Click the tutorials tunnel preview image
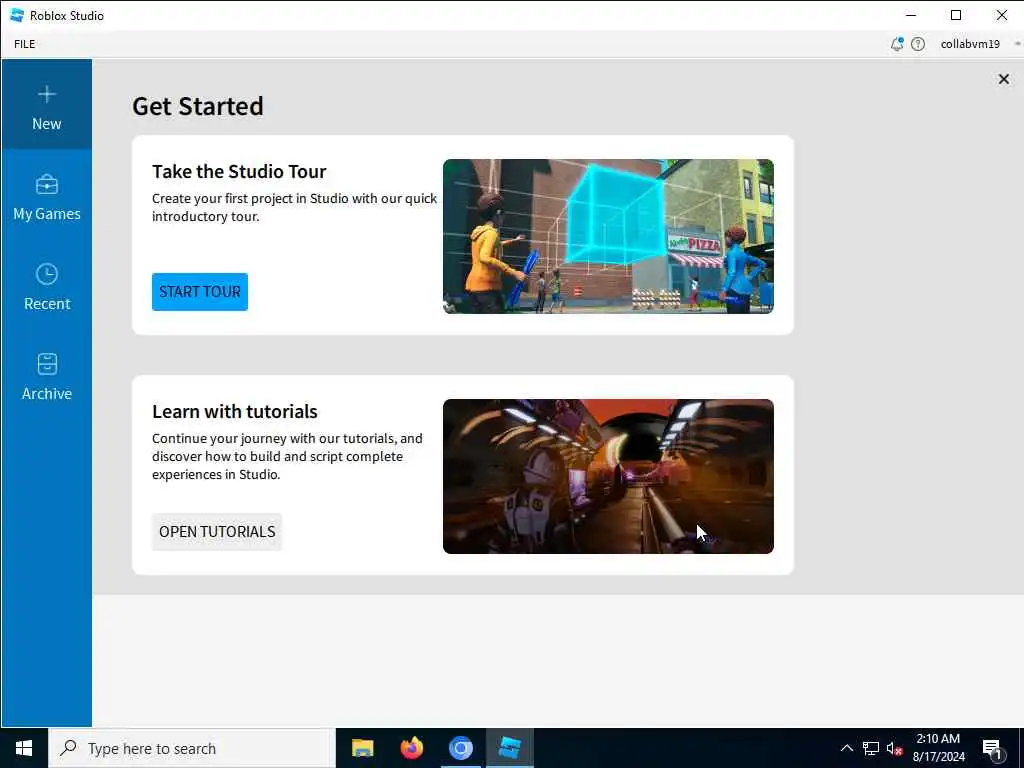1024x768 pixels. coord(608,476)
